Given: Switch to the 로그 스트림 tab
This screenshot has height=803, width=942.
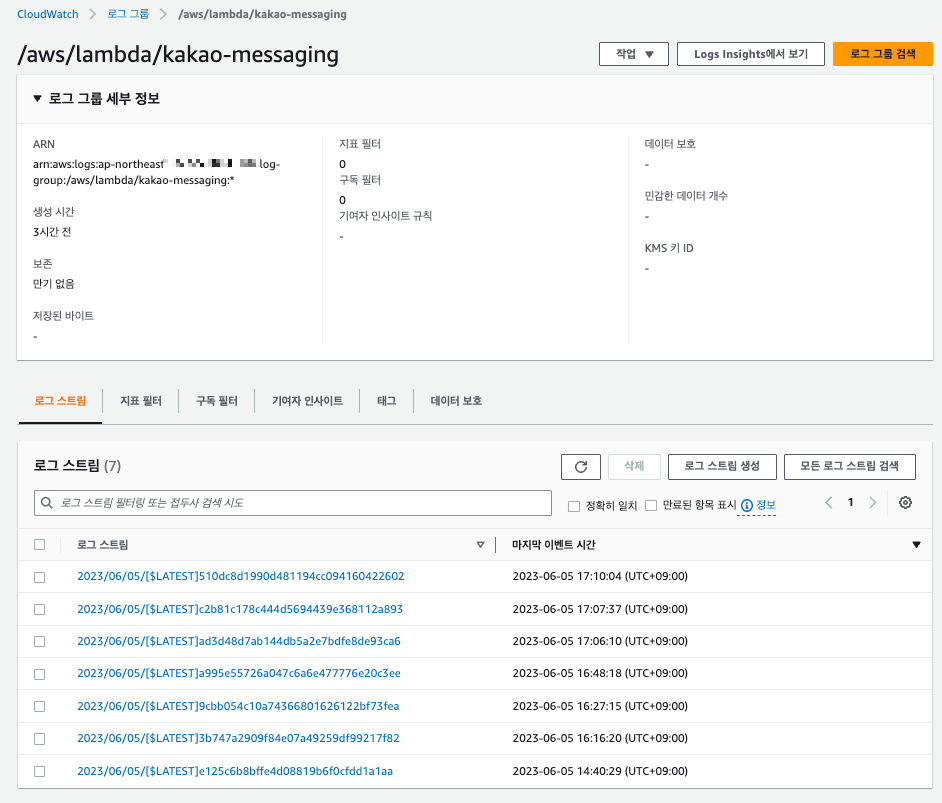Looking at the screenshot, I should (60, 401).
